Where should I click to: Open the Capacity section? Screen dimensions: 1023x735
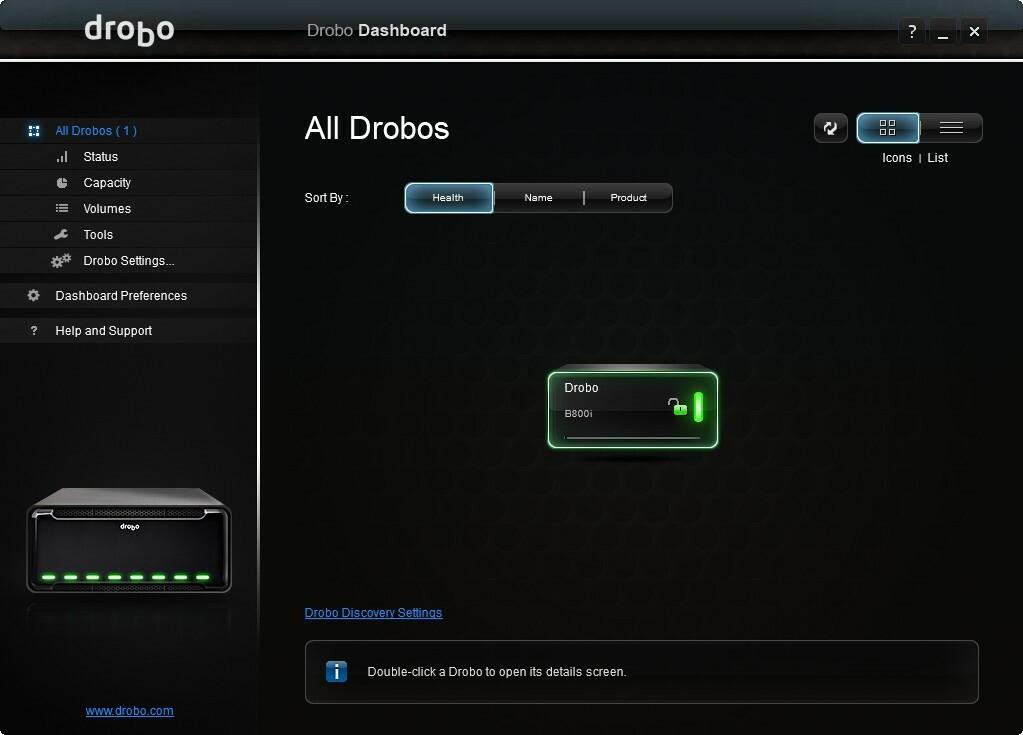pos(129,183)
